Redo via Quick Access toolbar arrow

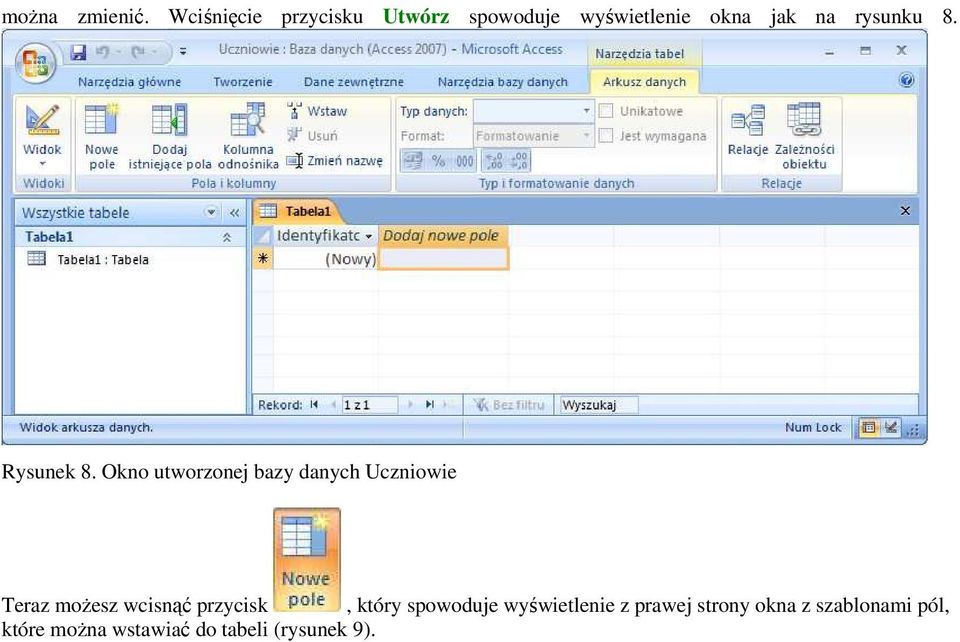pos(138,53)
